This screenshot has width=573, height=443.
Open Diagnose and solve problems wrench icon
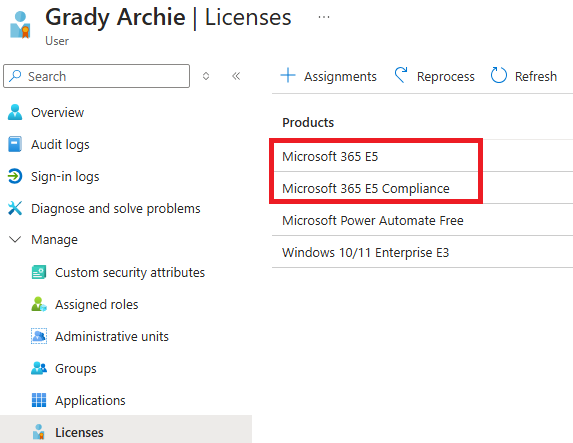(15, 208)
